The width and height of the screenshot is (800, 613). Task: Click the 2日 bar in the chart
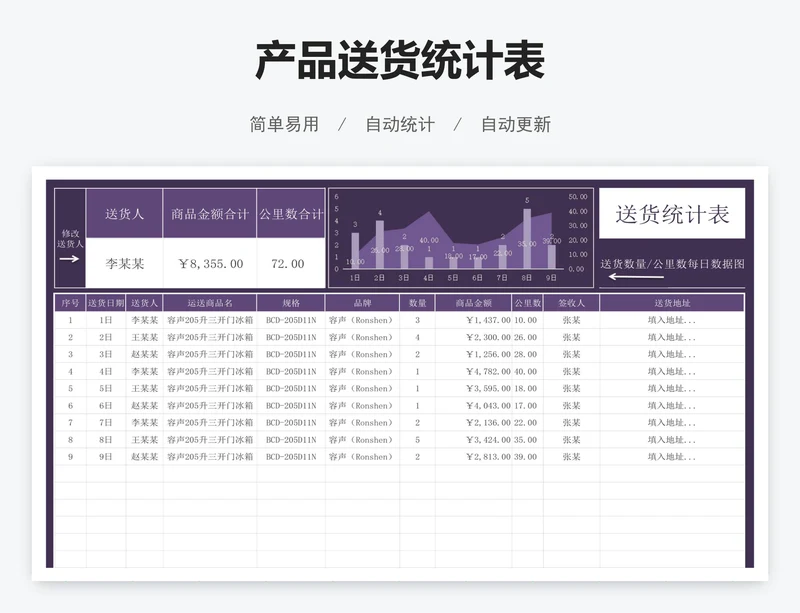pos(379,244)
